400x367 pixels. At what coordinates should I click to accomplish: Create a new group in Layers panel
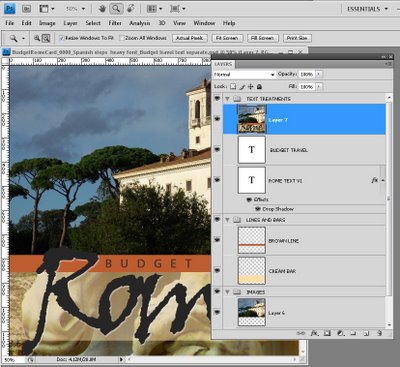354,333
